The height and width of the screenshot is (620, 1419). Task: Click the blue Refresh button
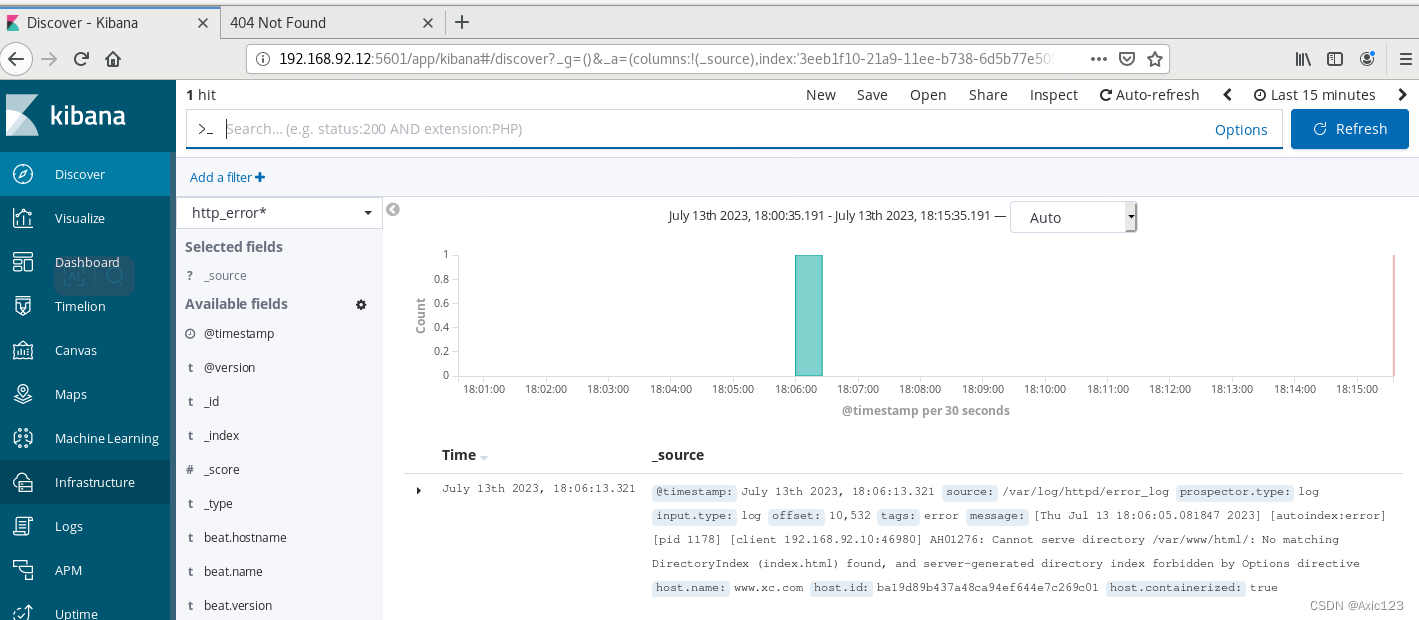[x=1350, y=129]
